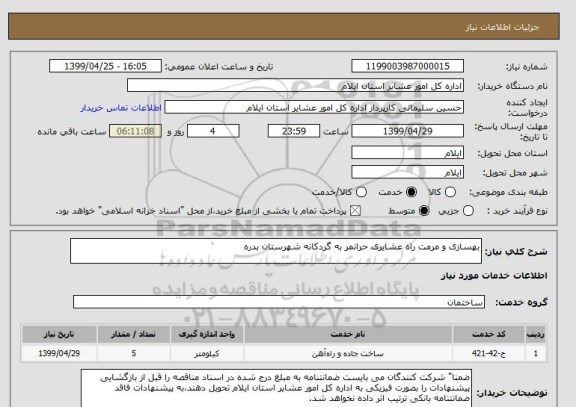
Task: Click the unit cell کیلومتر
Action: tap(207, 353)
